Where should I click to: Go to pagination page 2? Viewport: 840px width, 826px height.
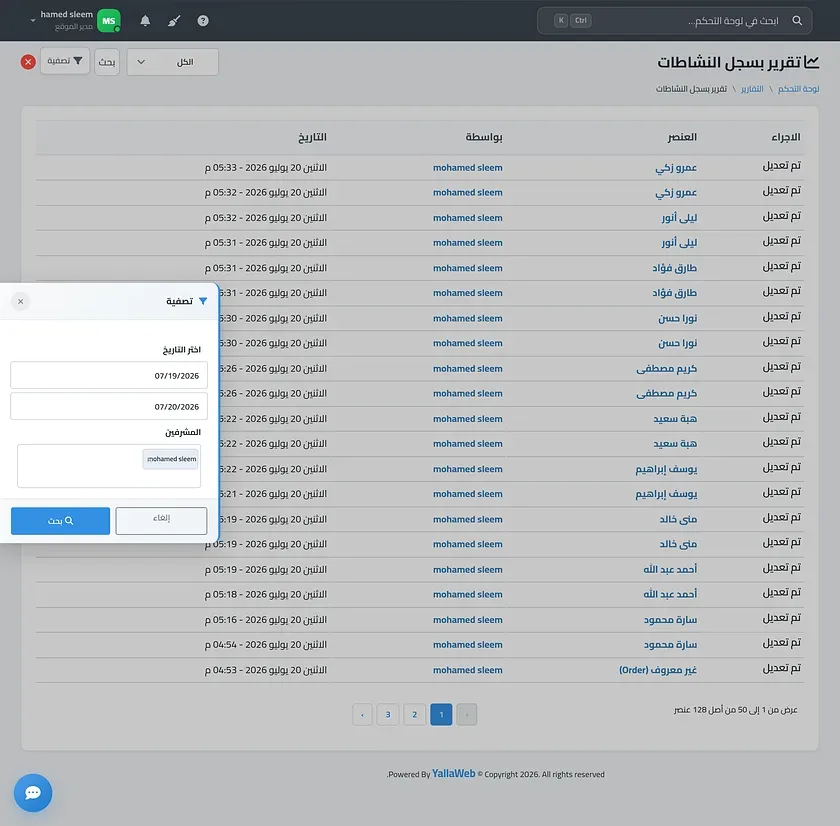[x=415, y=715]
